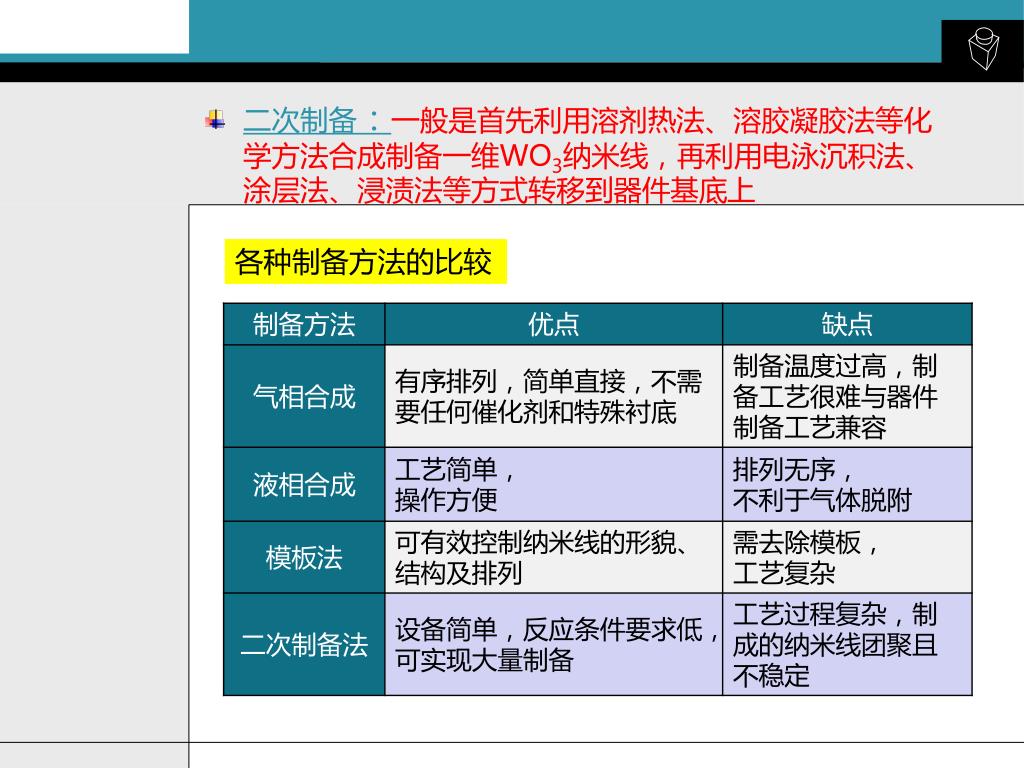This screenshot has width=1024, height=768.
Task: Select the yellow heading 各种制备方法的比较
Action: (x=365, y=262)
